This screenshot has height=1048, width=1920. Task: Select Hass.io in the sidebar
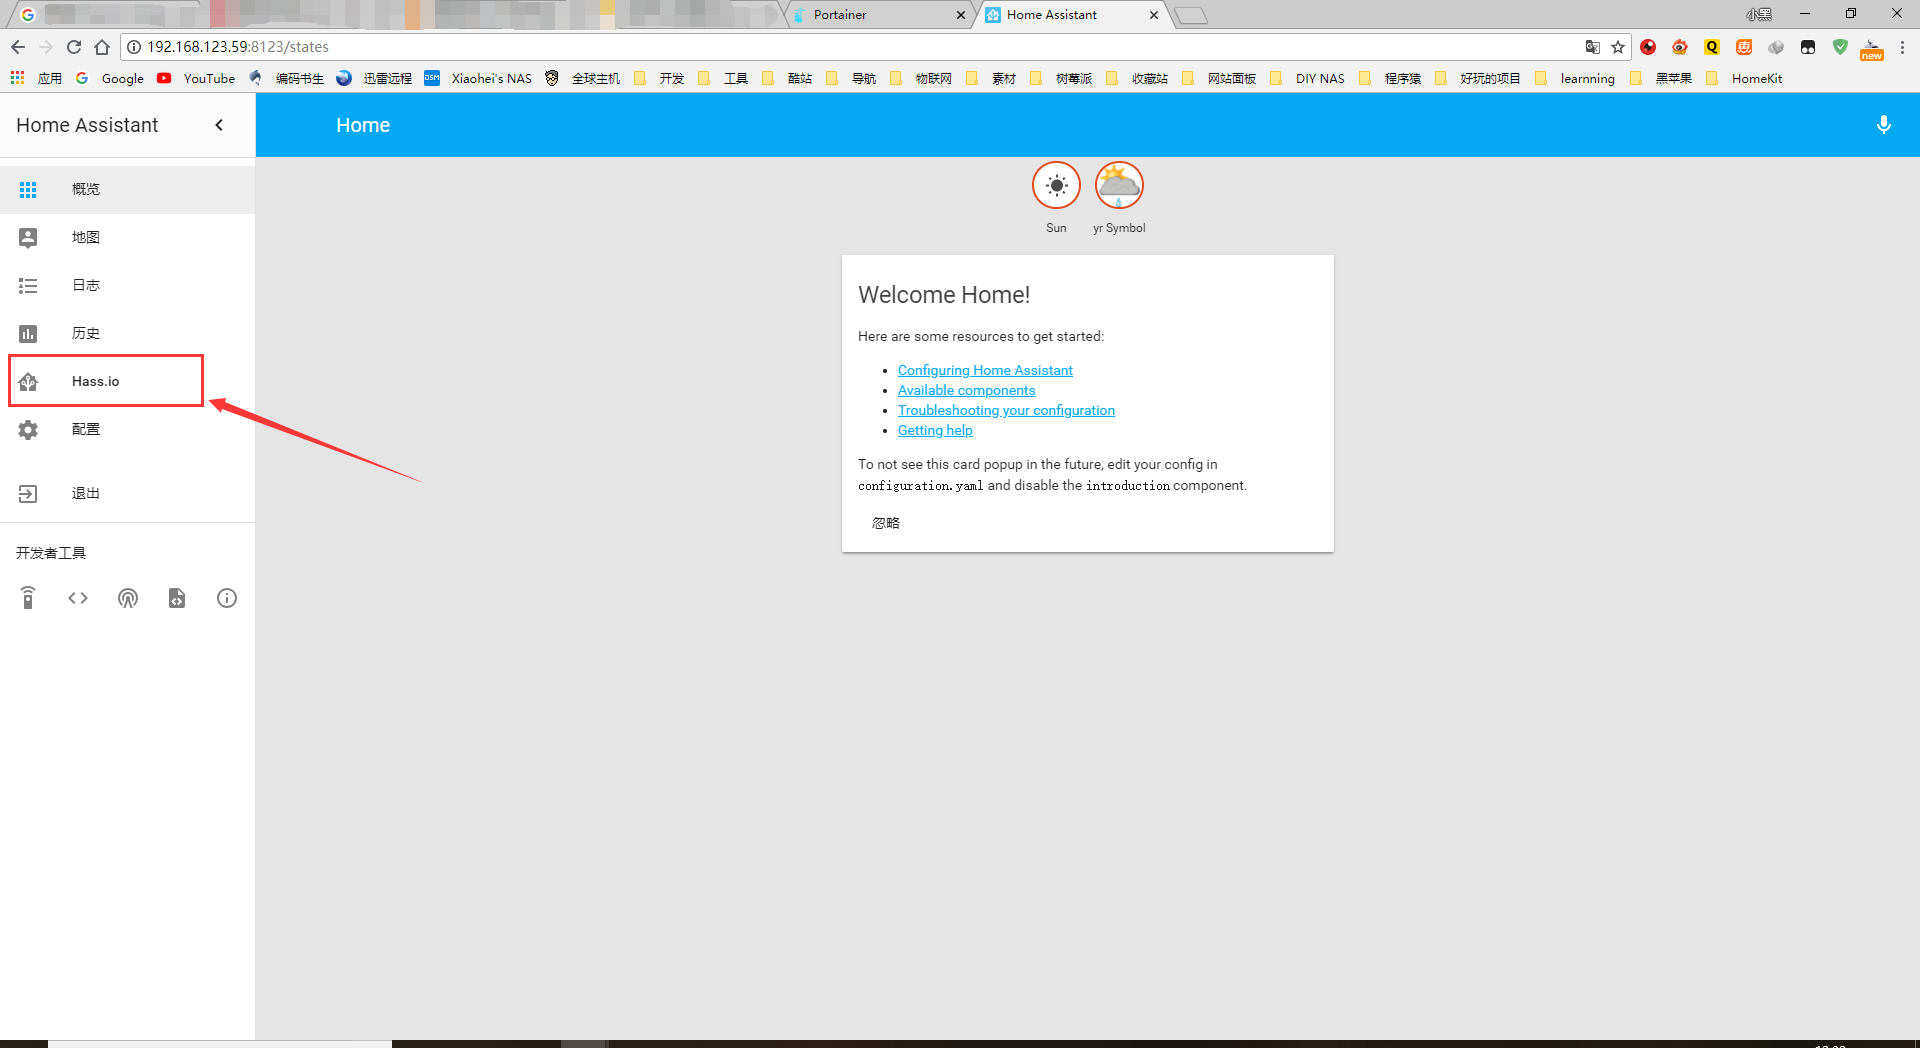pyautogui.click(x=96, y=381)
